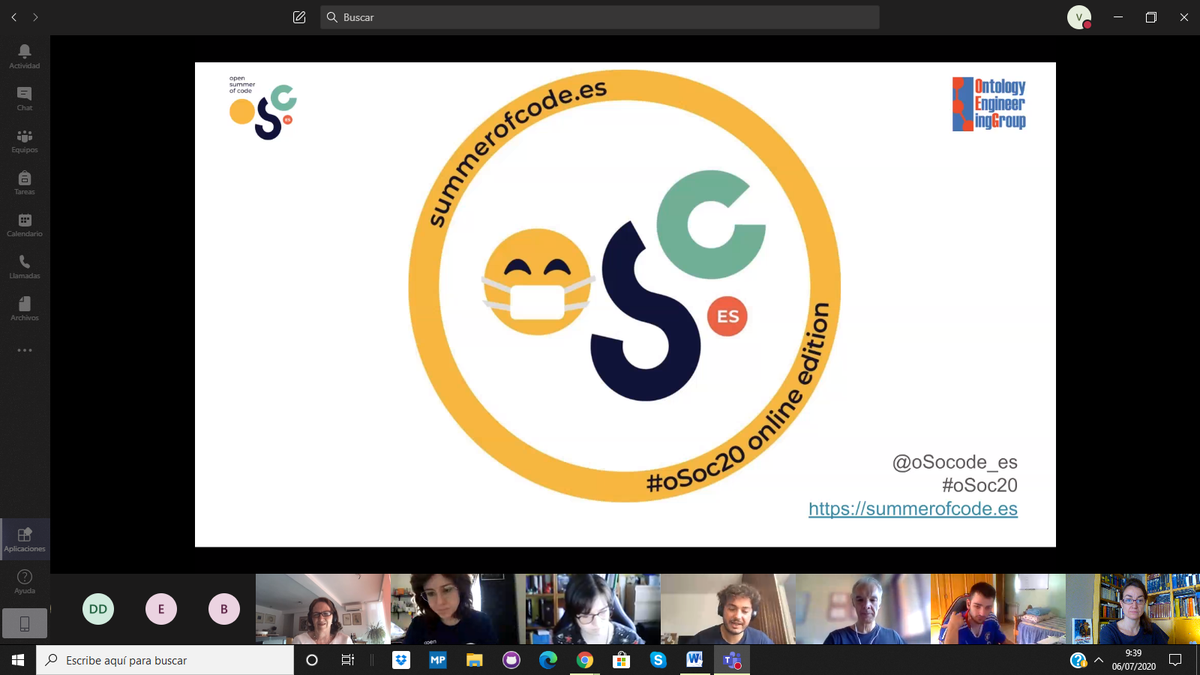This screenshot has height=675, width=1200.
Task: Open the profile avatar menu
Action: [x=1079, y=17]
